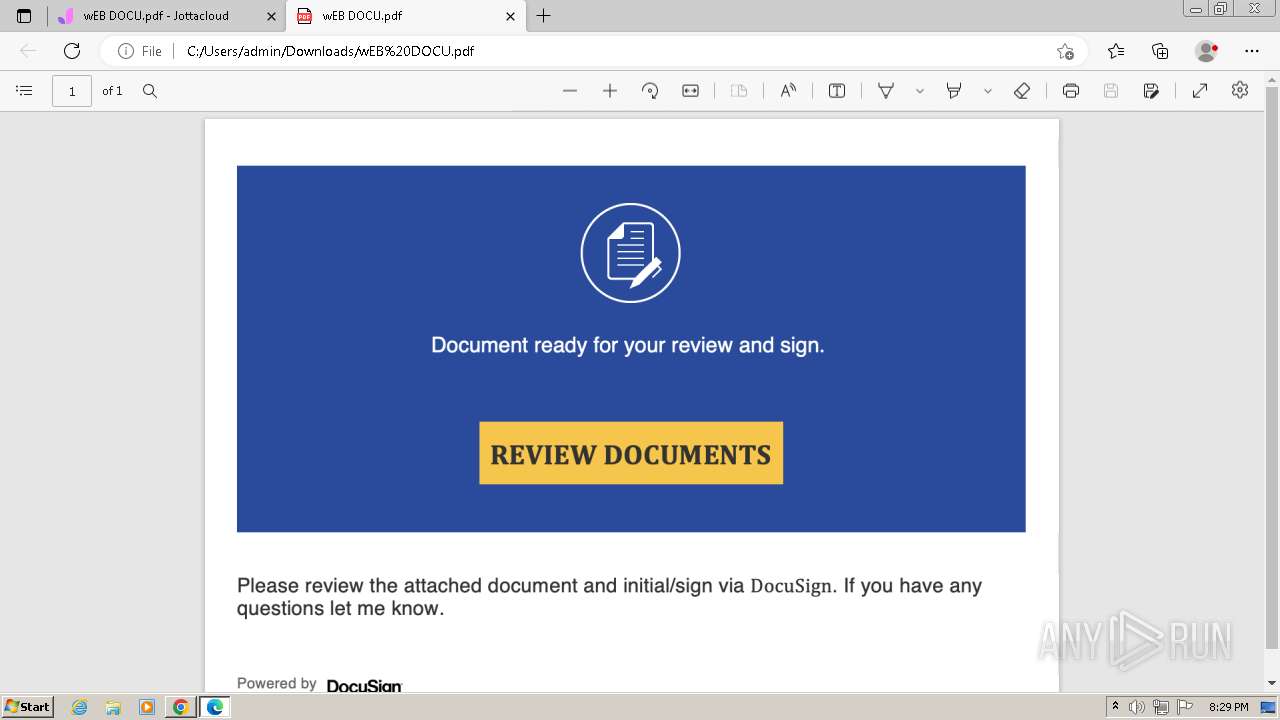Viewport: 1280px width, 720px height.
Task: Click the DocuSign document icon
Action: [631, 253]
